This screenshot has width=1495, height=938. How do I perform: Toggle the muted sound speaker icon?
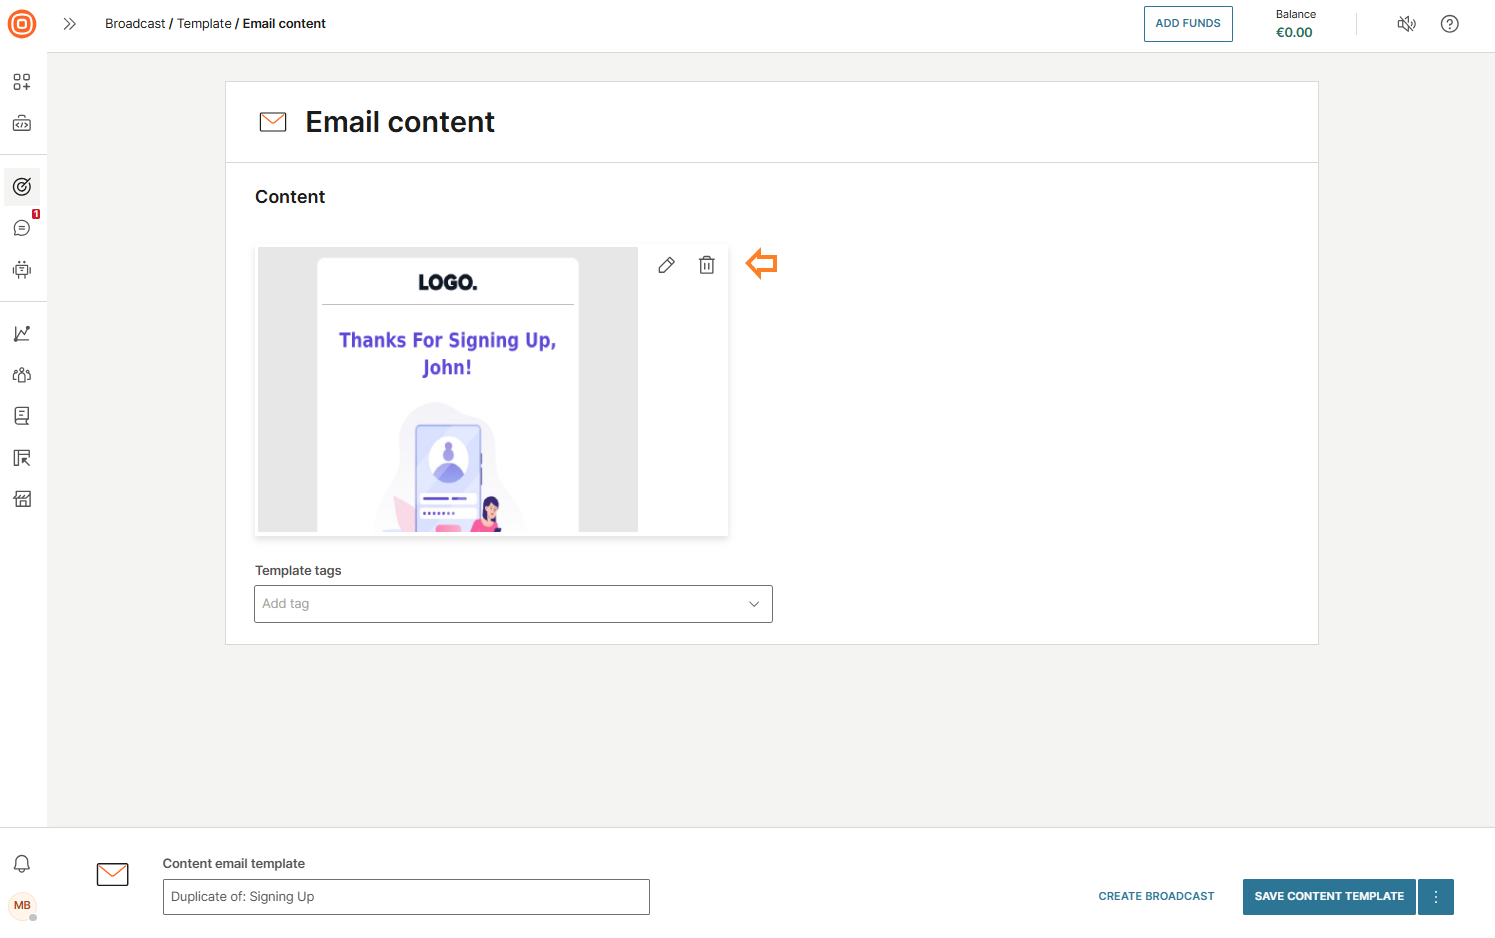pyautogui.click(x=1406, y=24)
